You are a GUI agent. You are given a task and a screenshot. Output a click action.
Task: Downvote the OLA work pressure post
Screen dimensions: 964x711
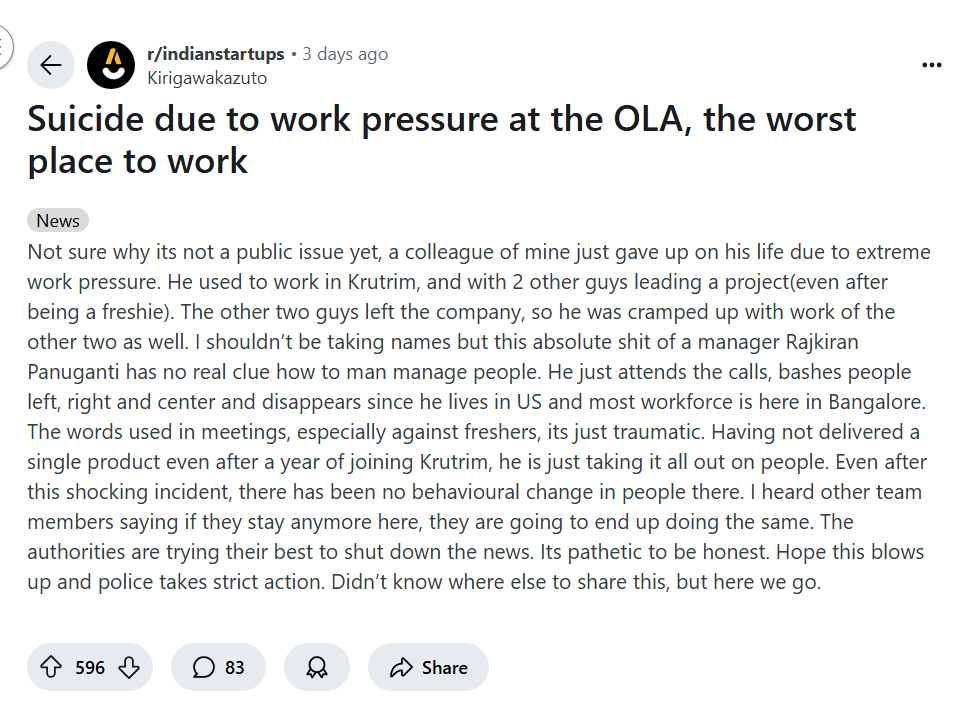(129, 667)
